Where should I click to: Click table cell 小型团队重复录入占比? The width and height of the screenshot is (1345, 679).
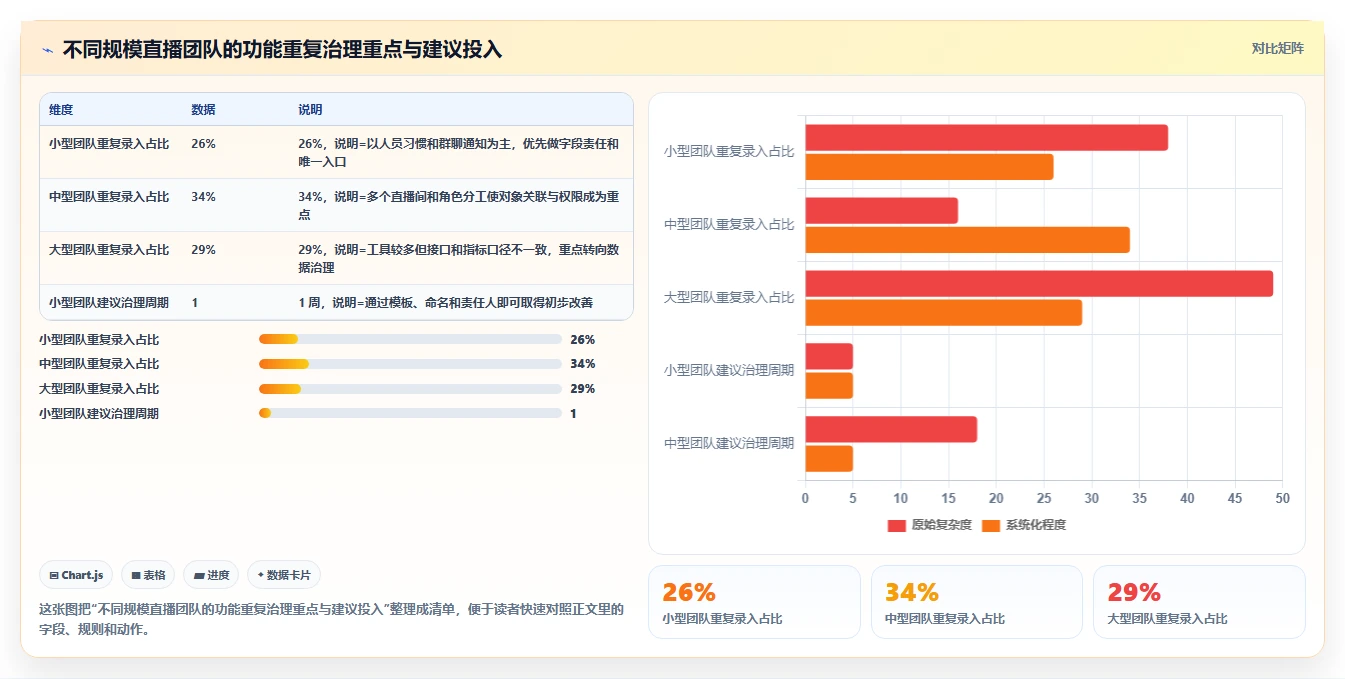tap(109, 144)
